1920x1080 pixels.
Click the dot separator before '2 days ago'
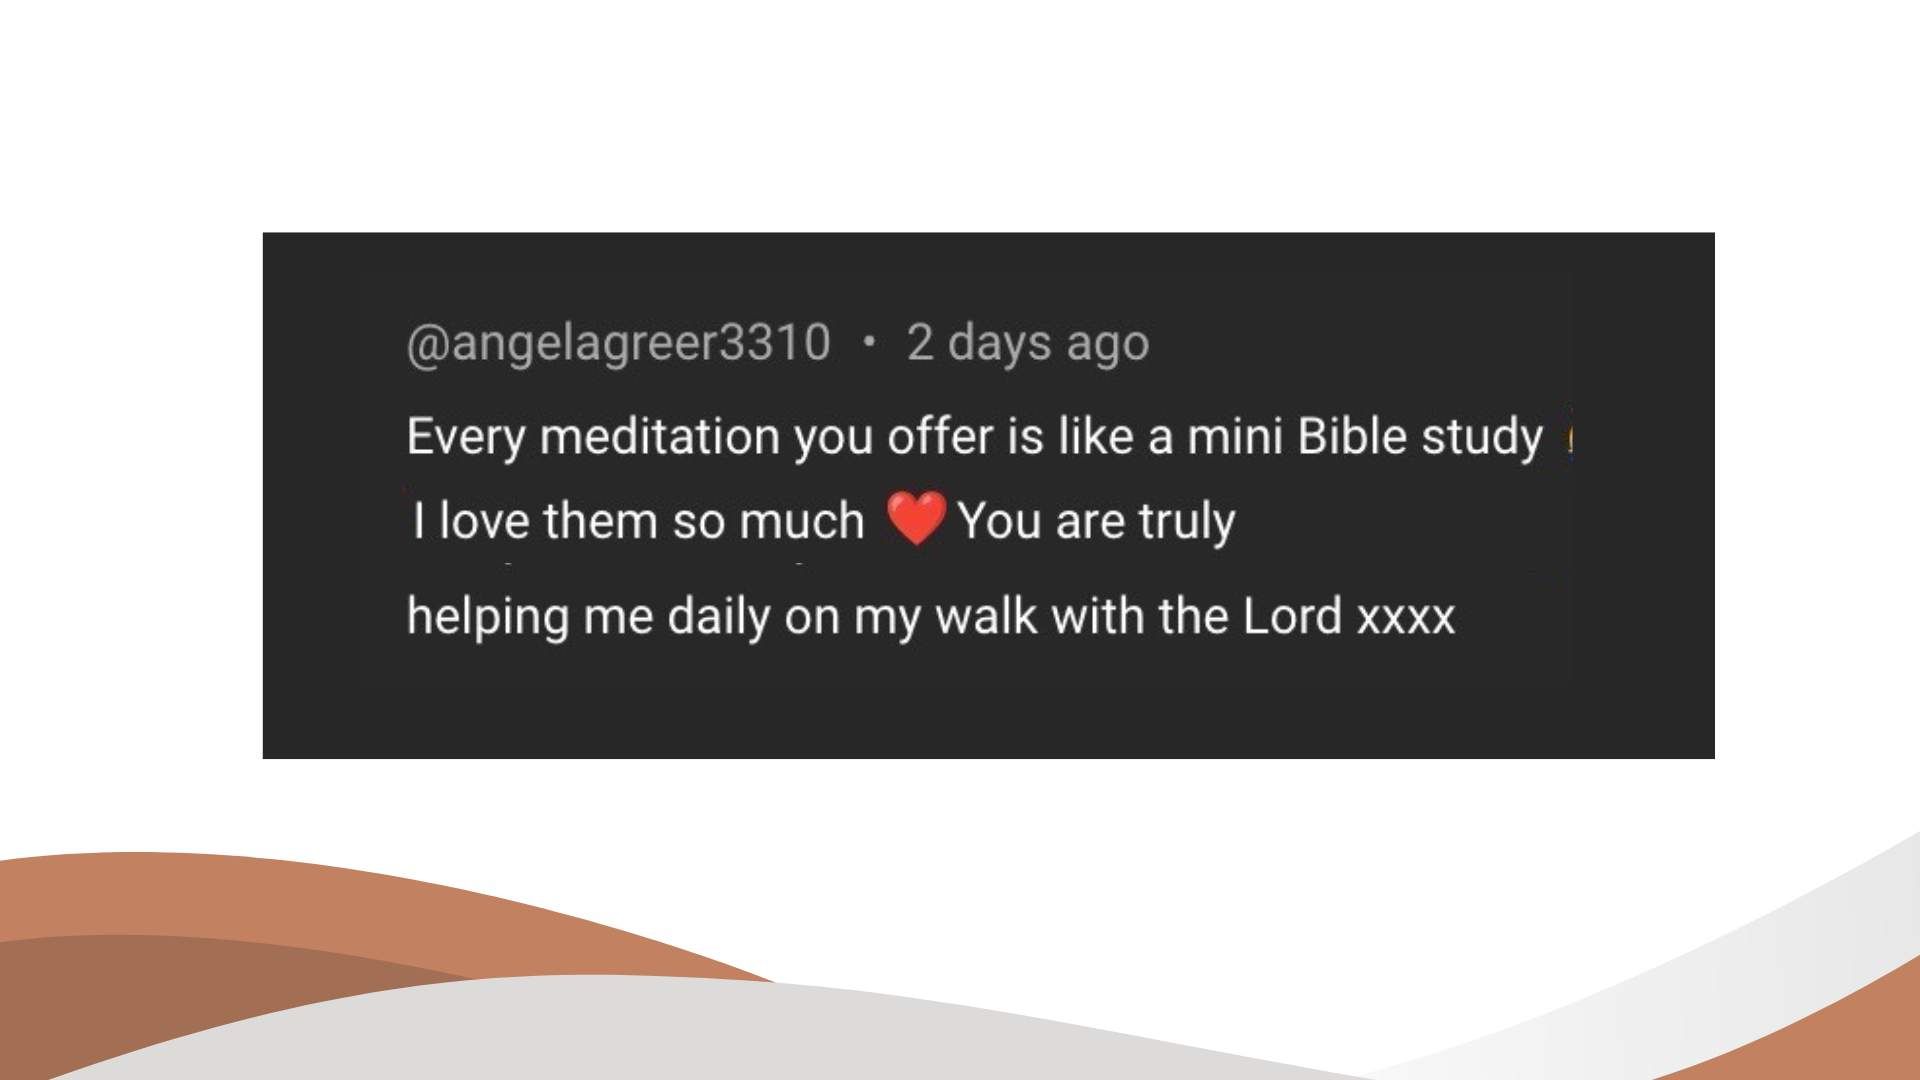(869, 342)
